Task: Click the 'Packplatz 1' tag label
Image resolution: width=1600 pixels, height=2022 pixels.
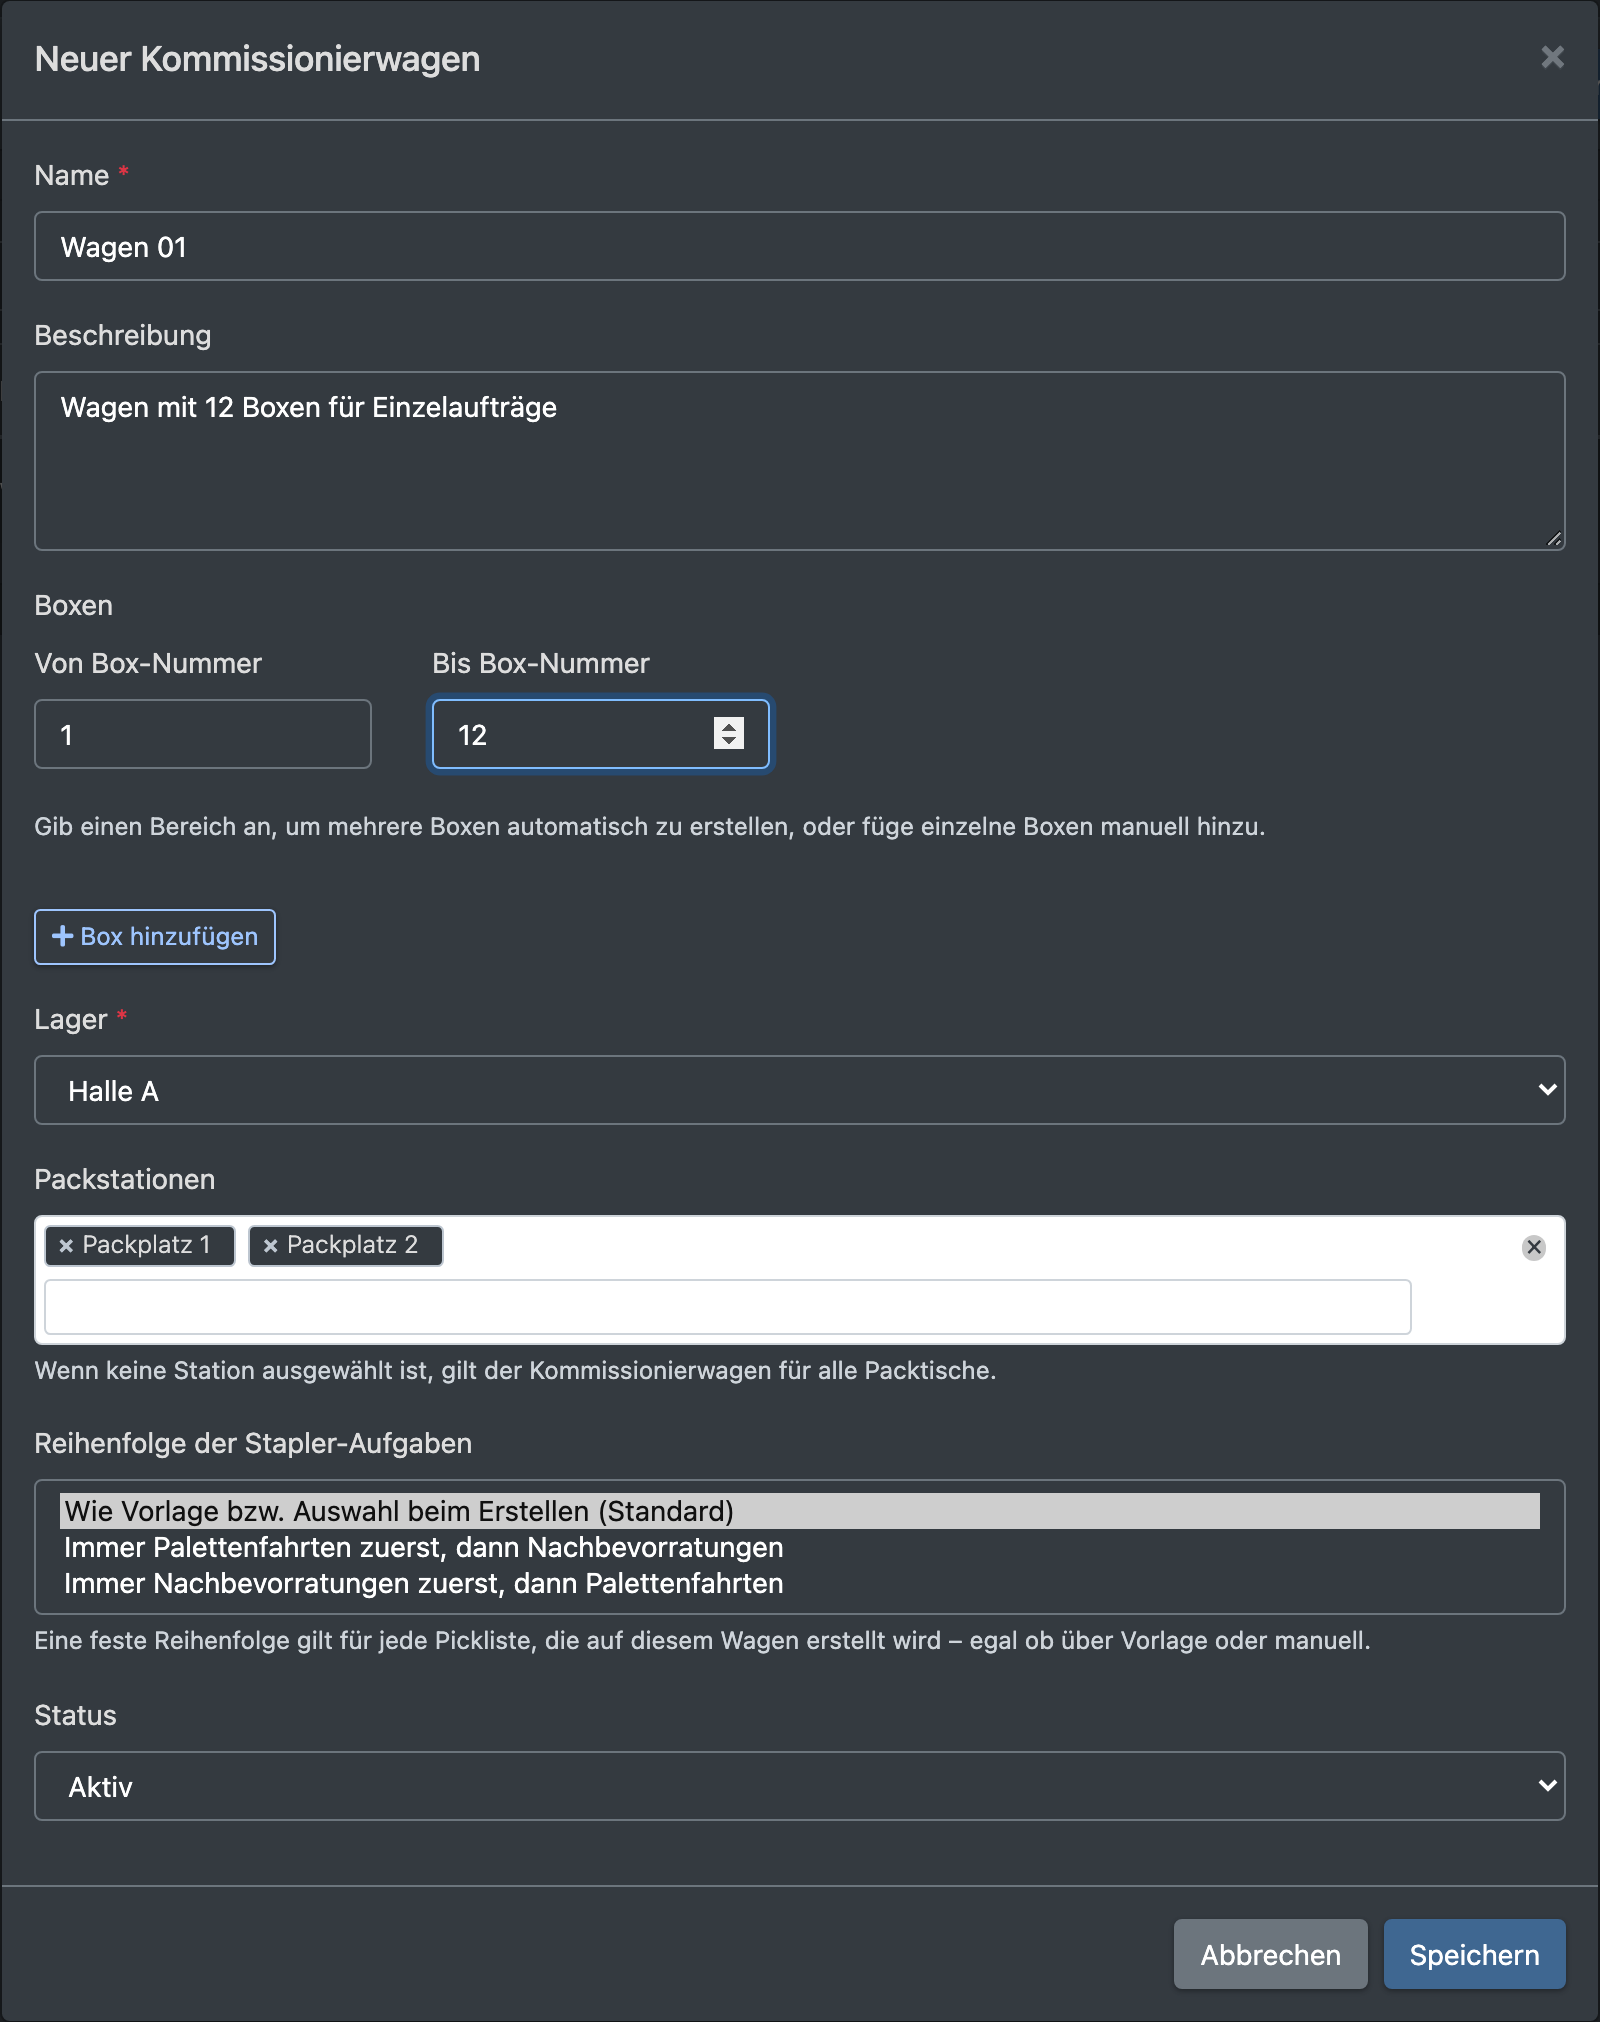Action: [x=147, y=1245]
